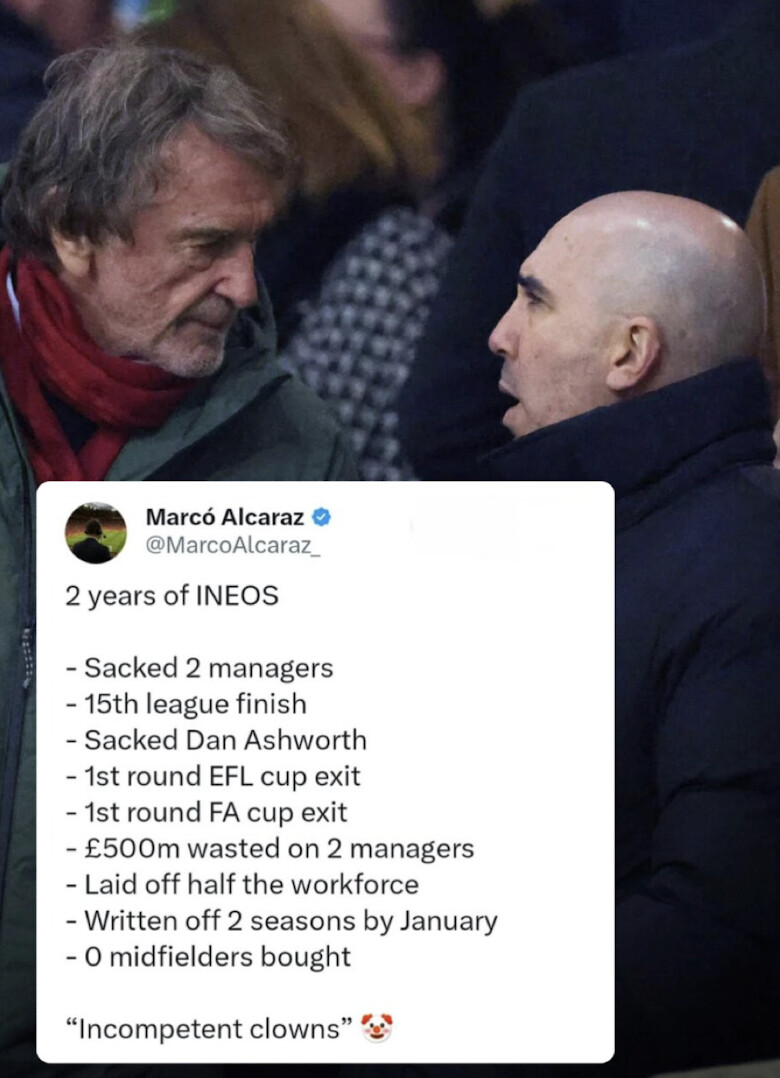Click the '1st round EFL cup exit' line
Image resolution: width=780 pixels, height=1078 pixels.
tap(213, 776)
